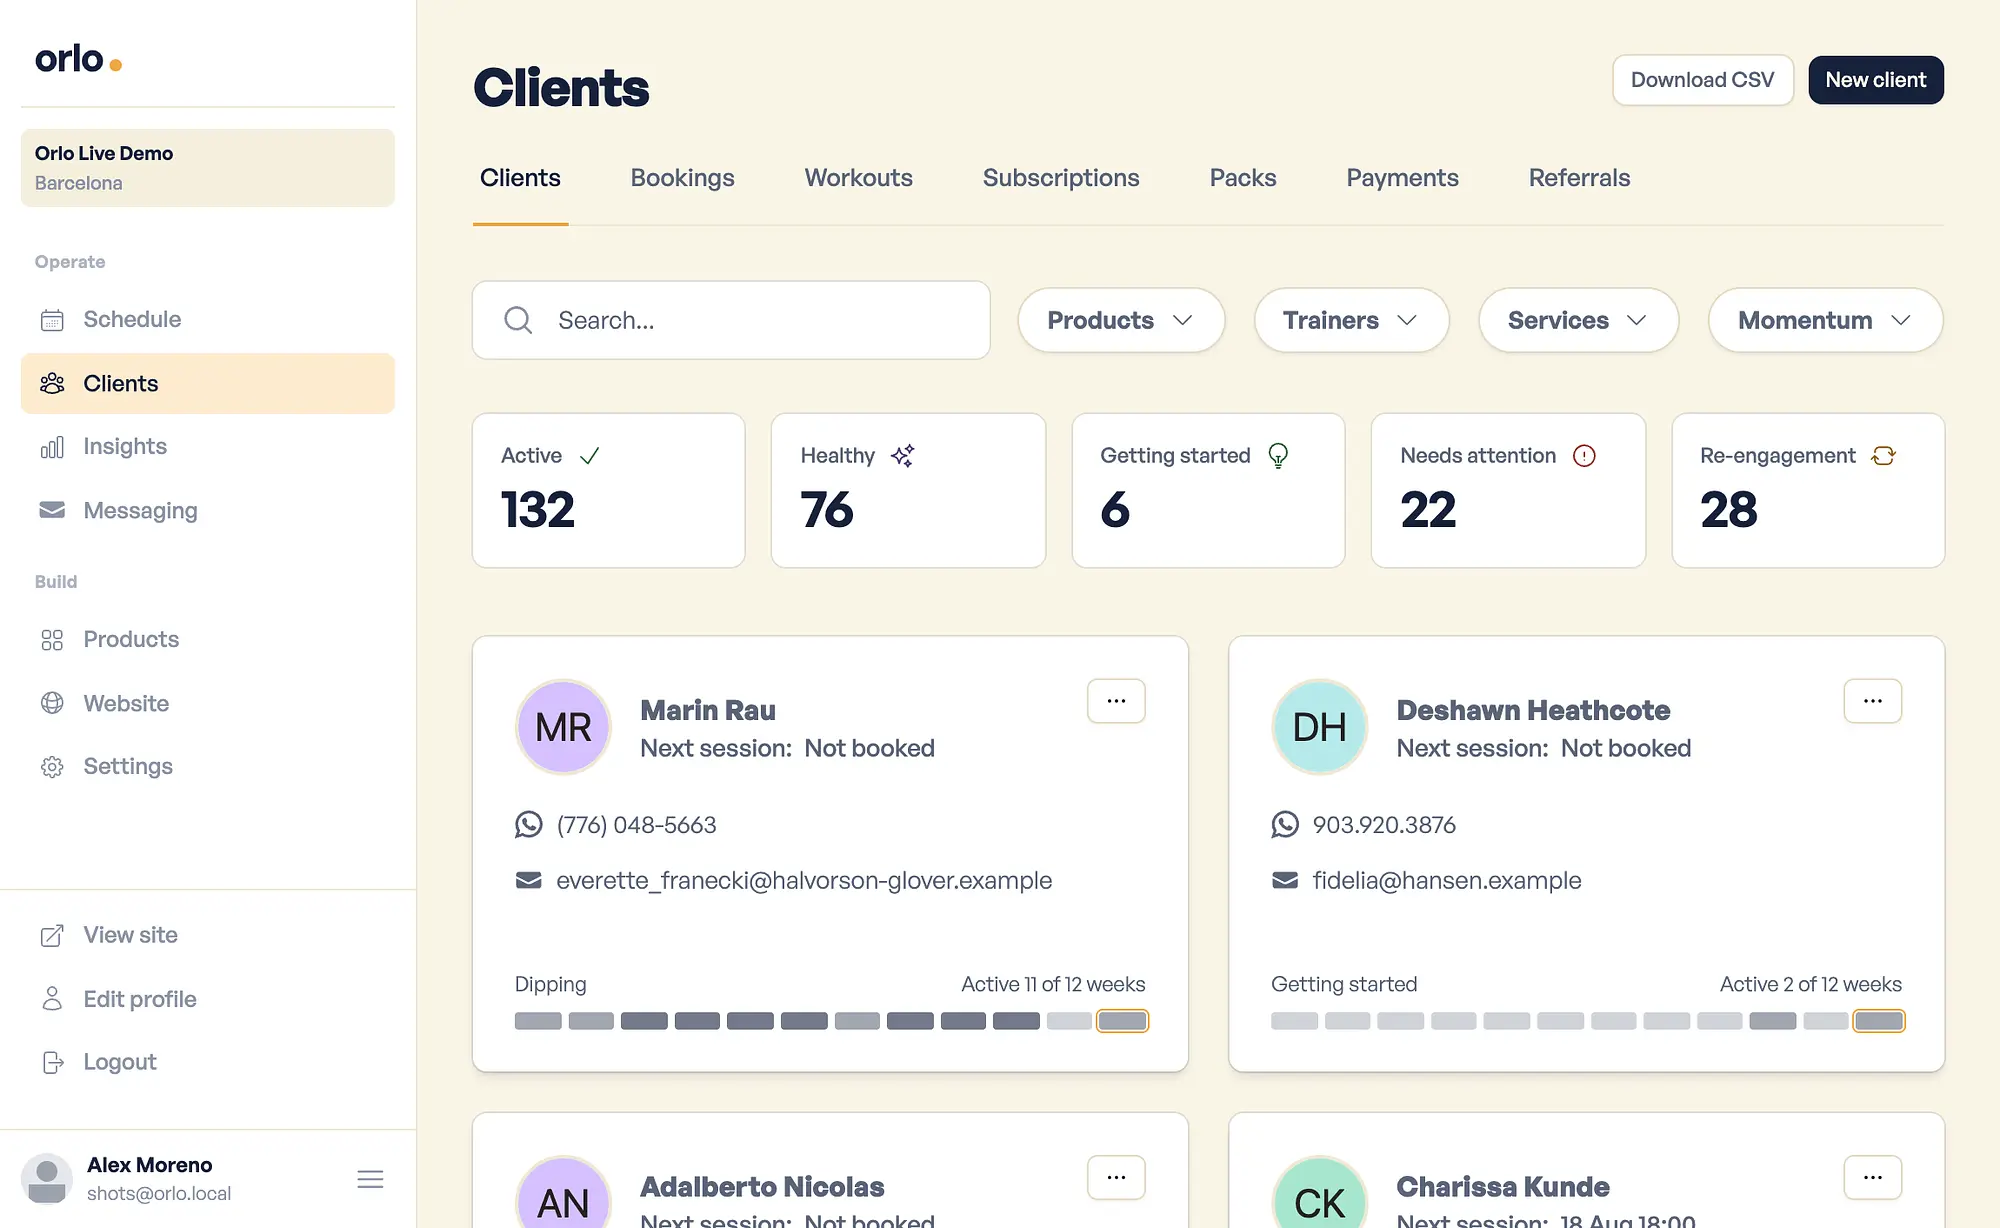This screenshot has width=2000, height=1228.
Task: Click the Edit profile person icon
Action: 52,999
